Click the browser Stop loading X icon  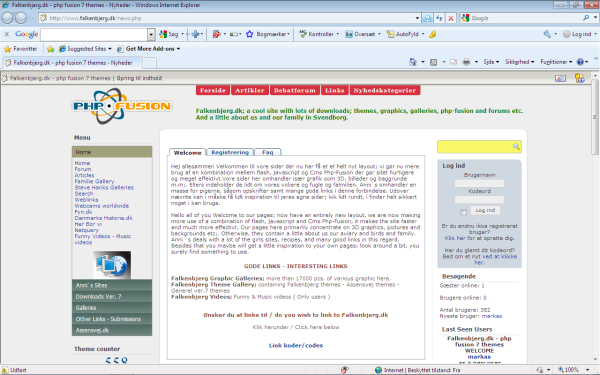(x=451, y=18)
